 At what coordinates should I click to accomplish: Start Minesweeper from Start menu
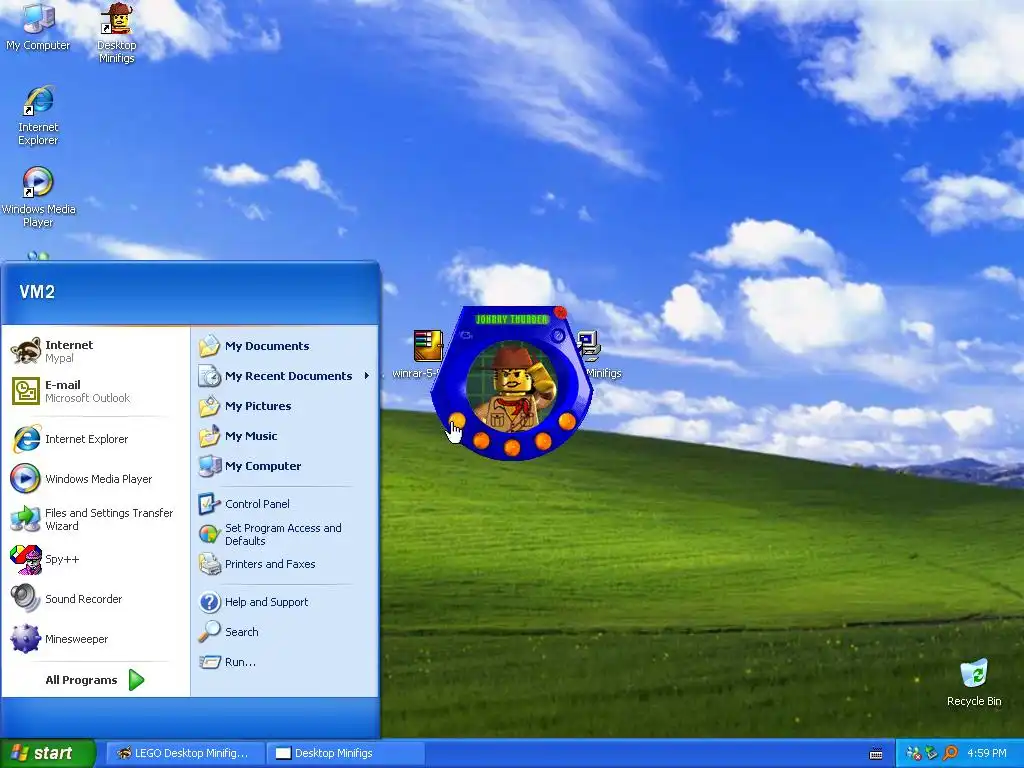[95, 639]
